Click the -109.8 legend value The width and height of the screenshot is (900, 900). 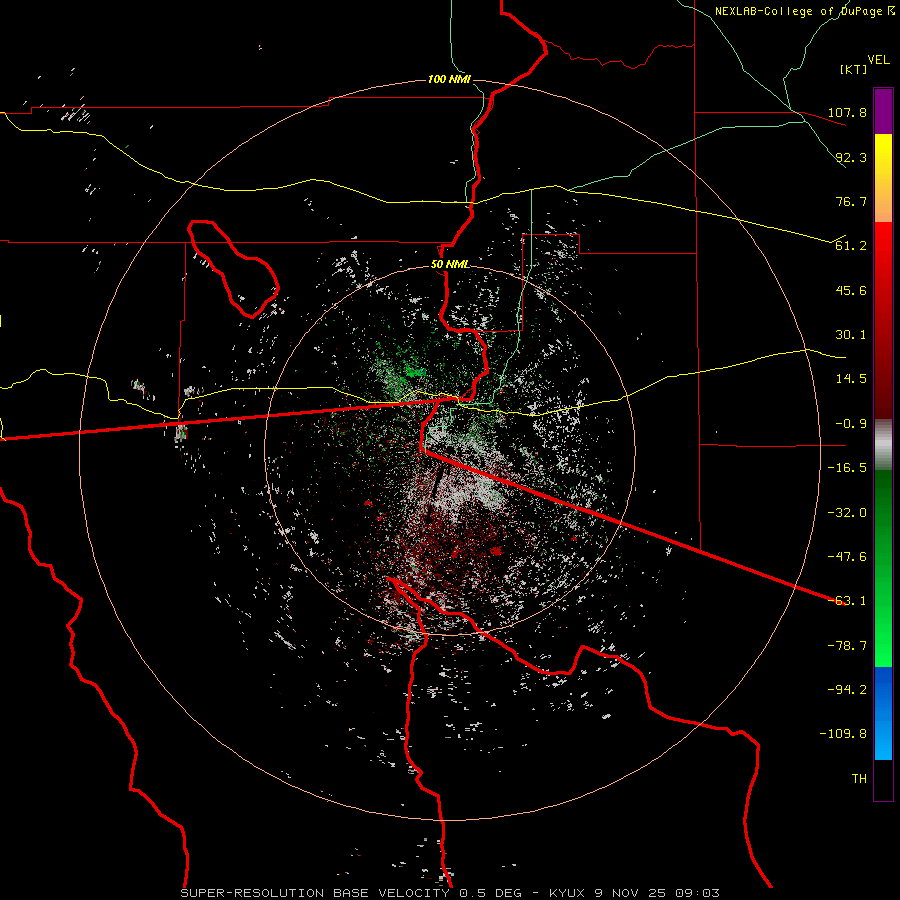click(x=843, y=734)
